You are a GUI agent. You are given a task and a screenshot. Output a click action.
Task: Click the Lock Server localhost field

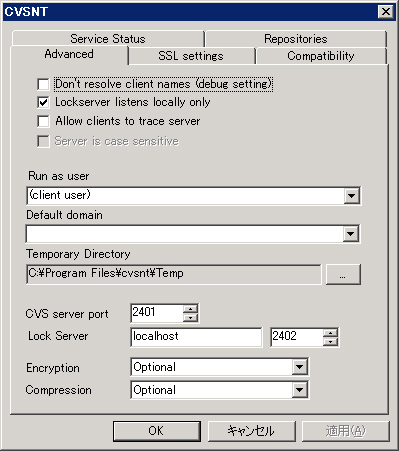pos(196,337)
